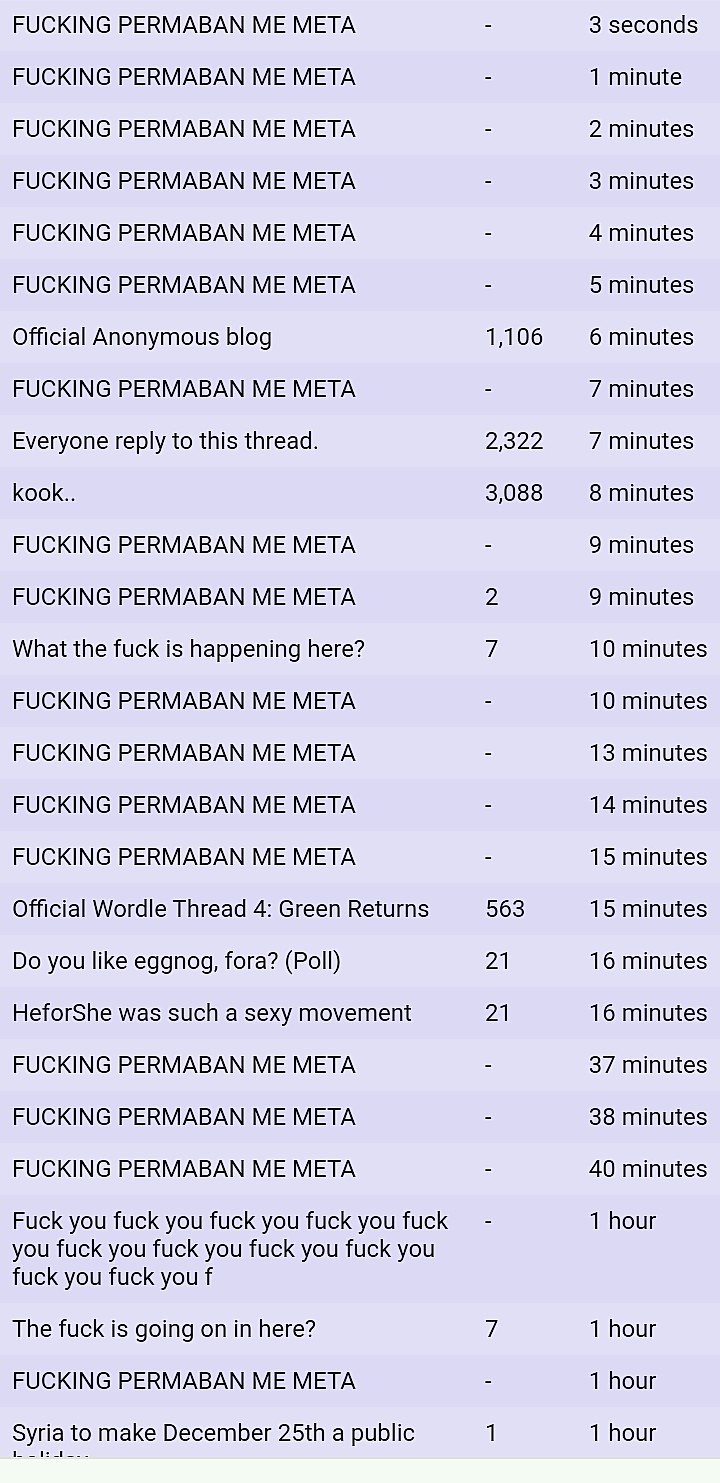The width and height of the screenshot is (720, 1483).
Task: Open the "kook.." thread
Action: (x=44, y=493)
